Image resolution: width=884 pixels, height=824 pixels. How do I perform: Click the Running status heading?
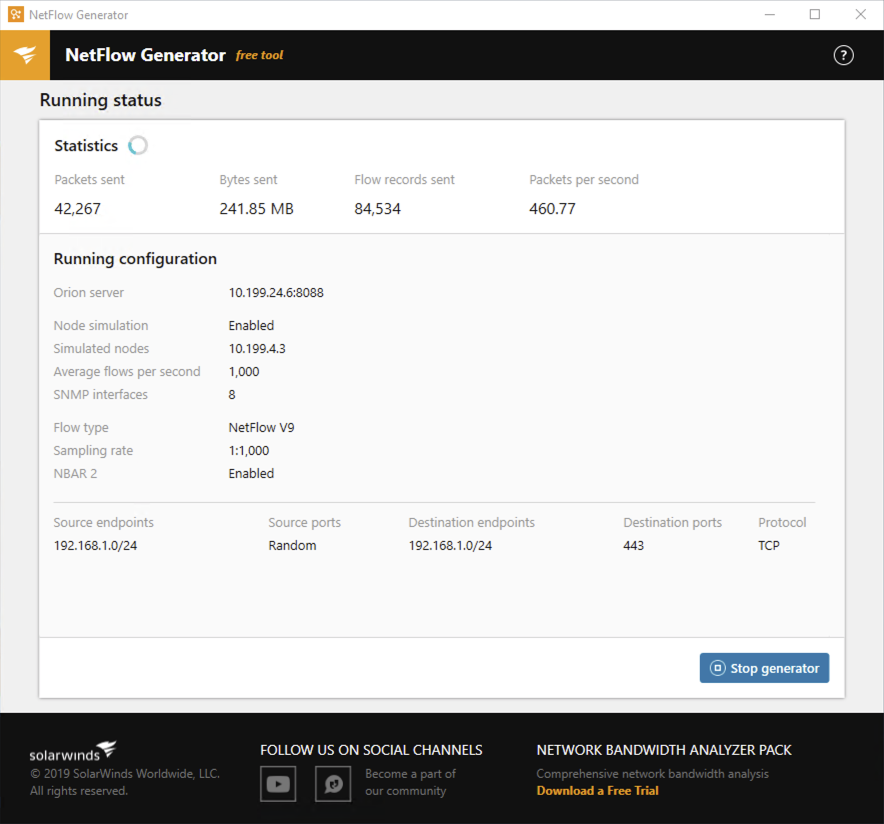[100, 100]
